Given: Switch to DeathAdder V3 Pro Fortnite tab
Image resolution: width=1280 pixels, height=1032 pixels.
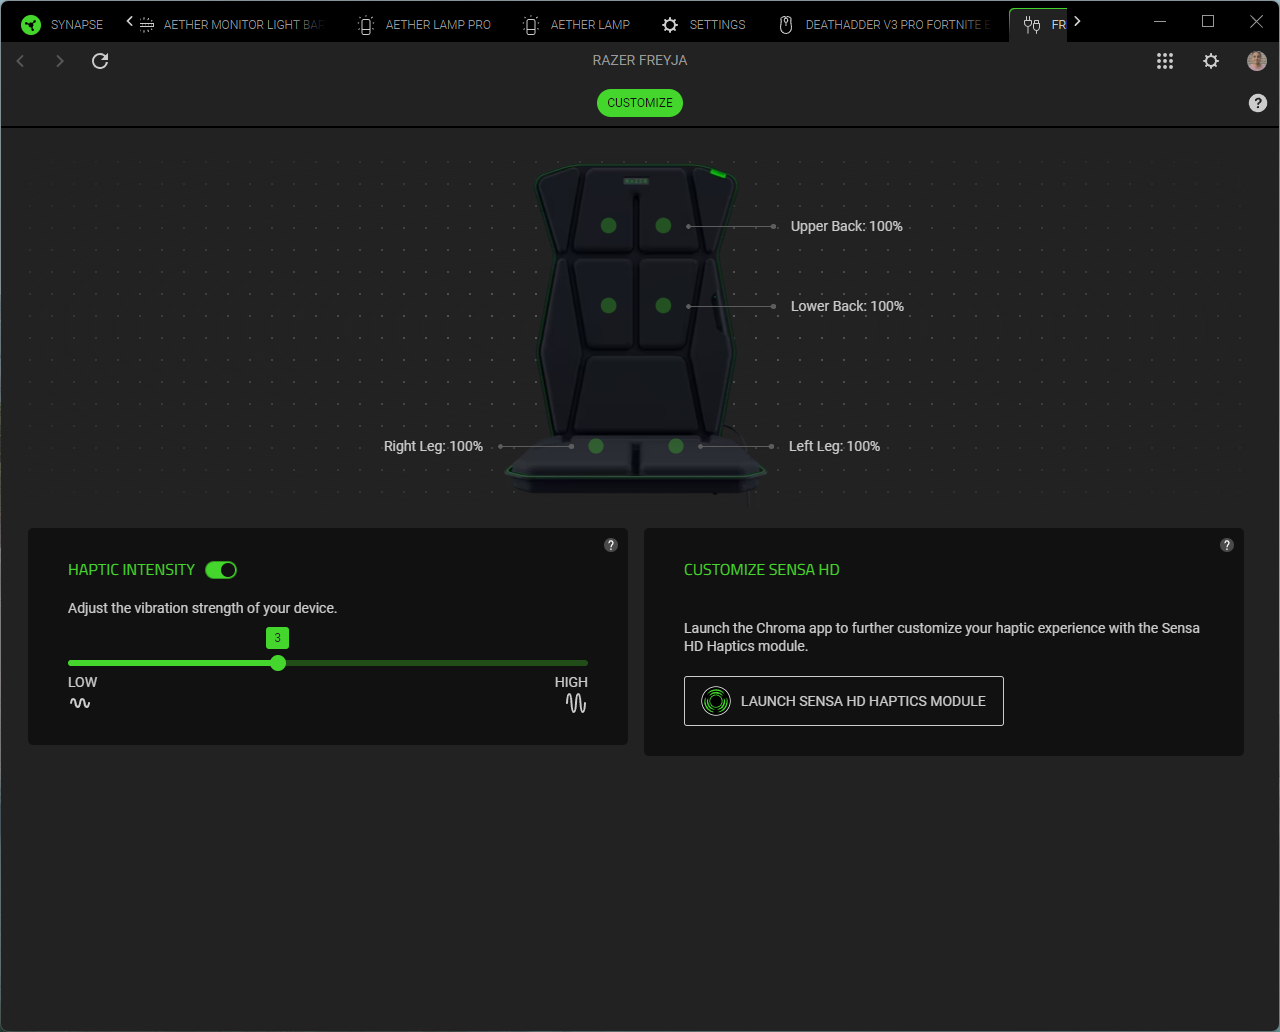Looking at the screenshot, I should [884, 24].
